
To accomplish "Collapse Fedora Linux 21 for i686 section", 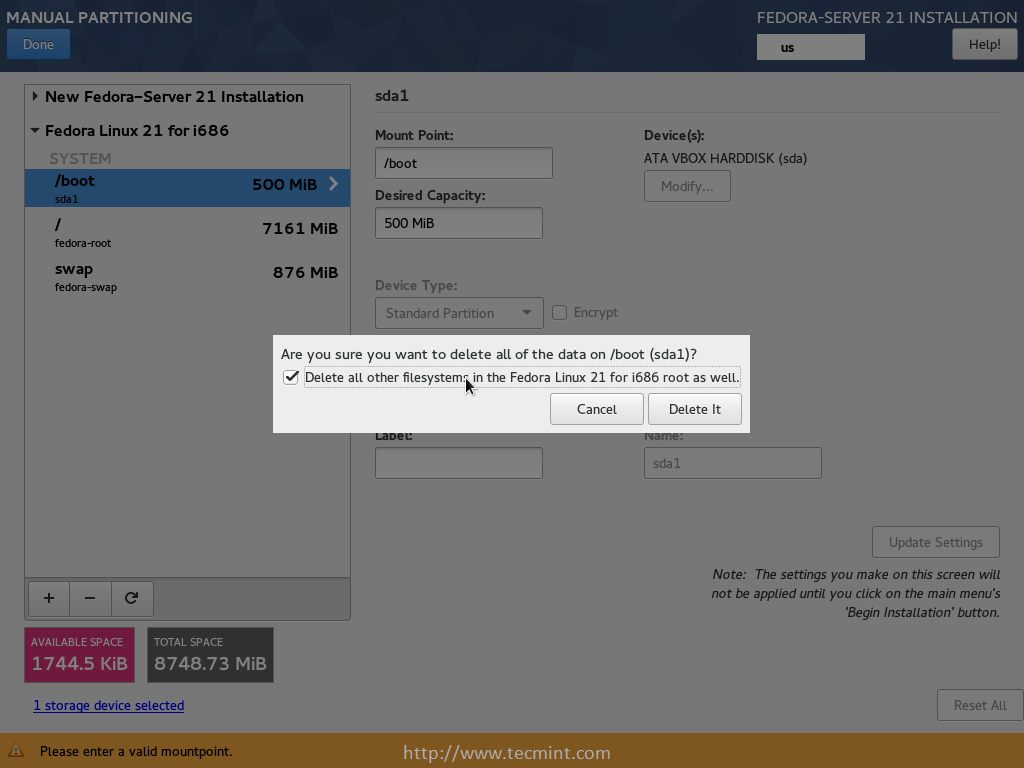I will (x=35, y=131).
